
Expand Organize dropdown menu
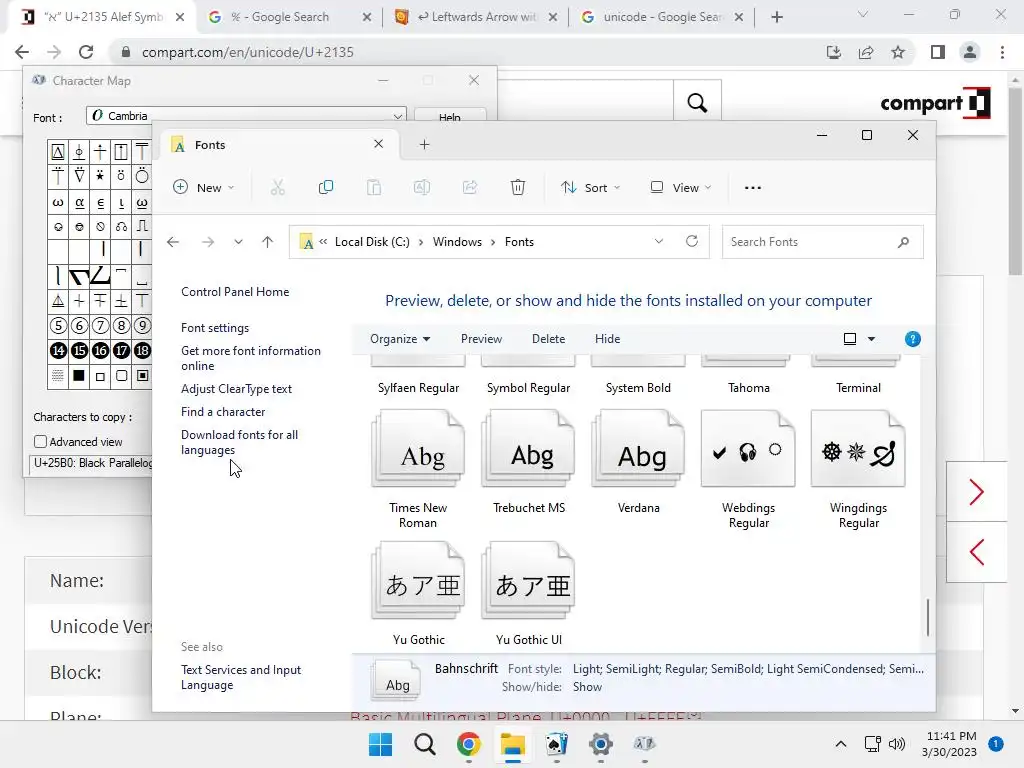pos(400,339)
